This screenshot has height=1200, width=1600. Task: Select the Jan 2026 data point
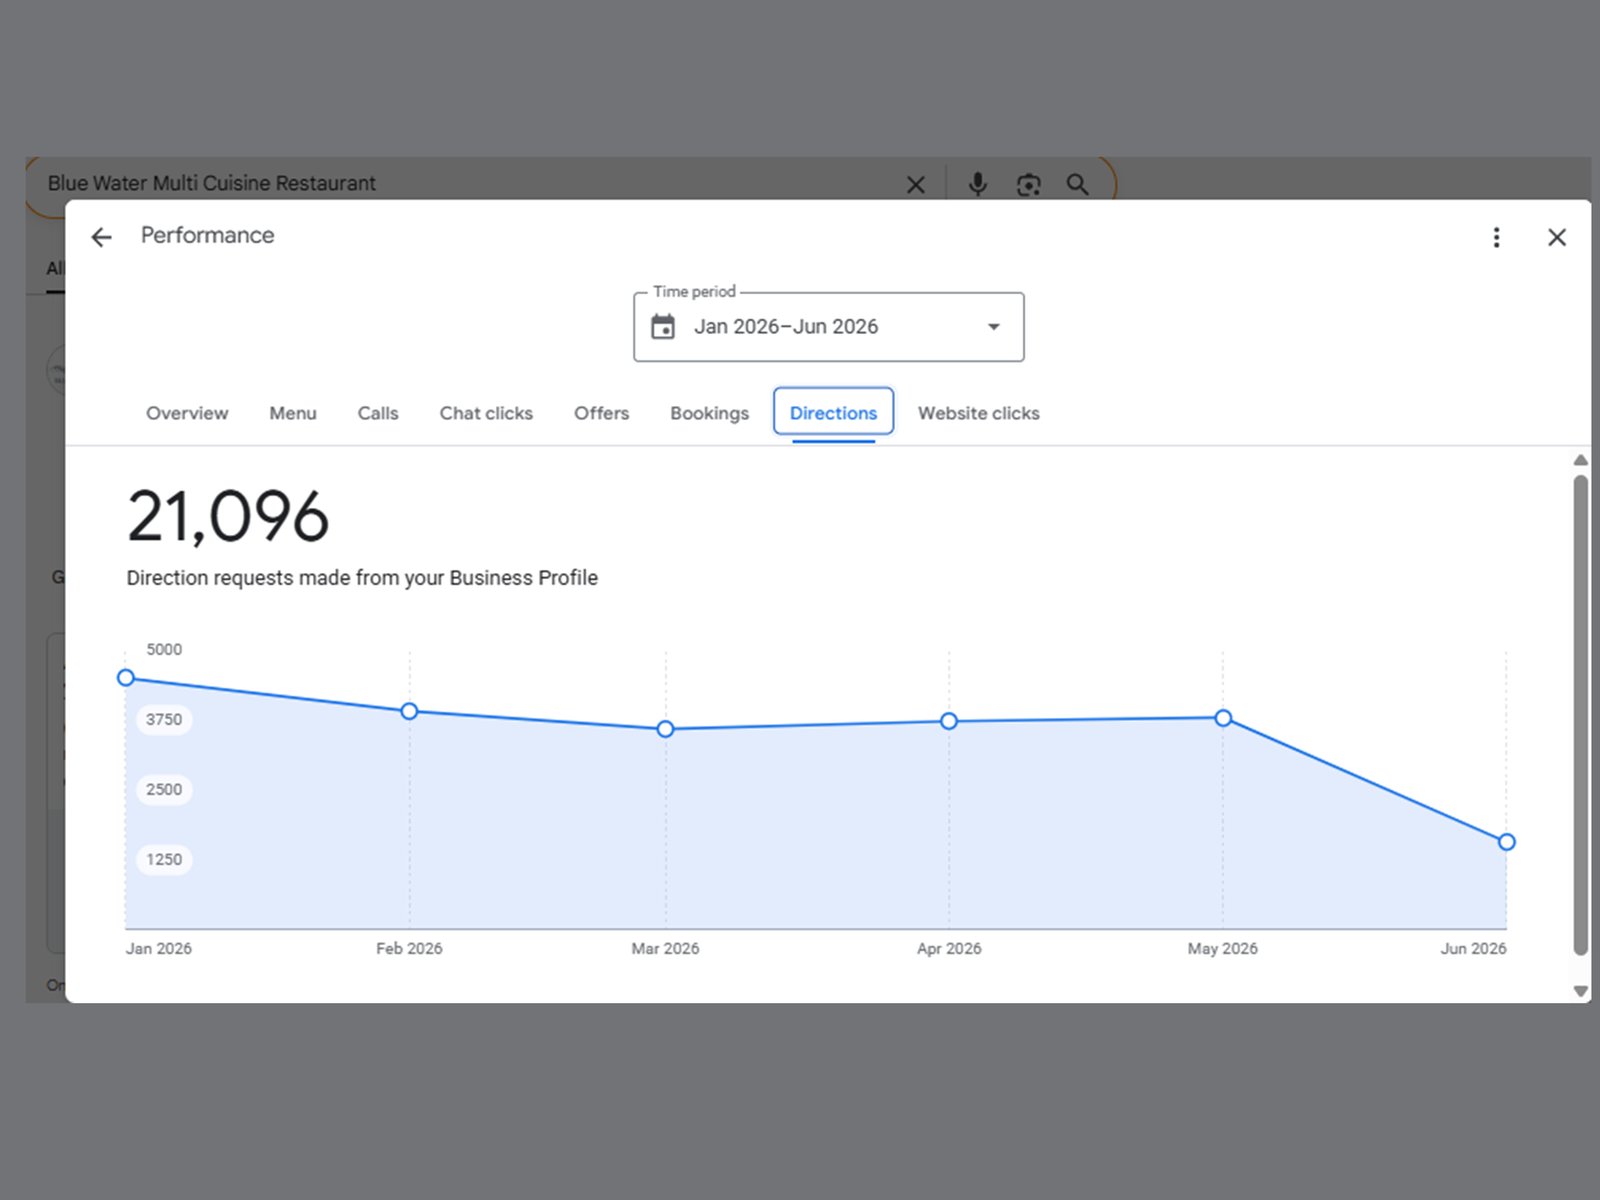tap(126, 678)
